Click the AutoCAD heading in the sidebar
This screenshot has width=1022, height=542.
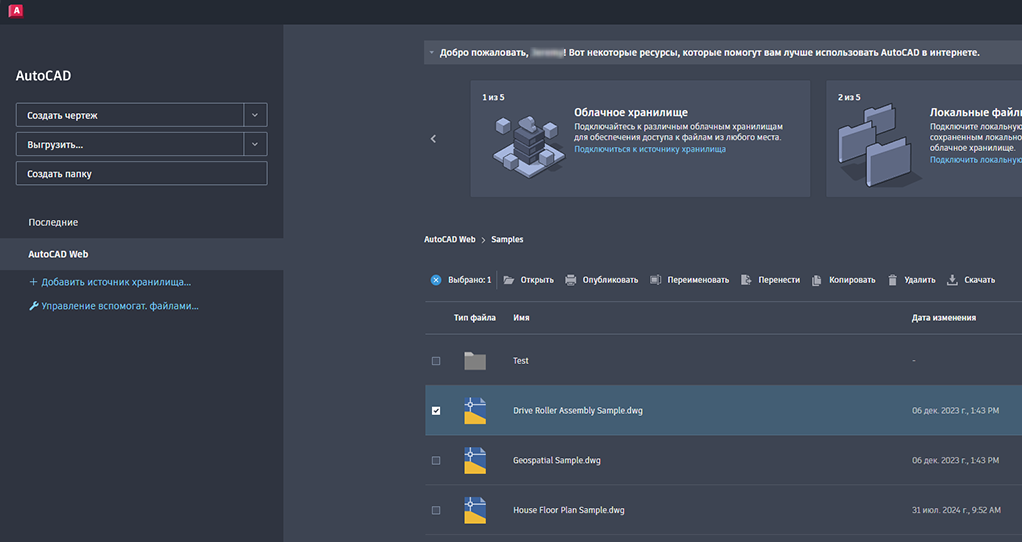tap(43, 76)
